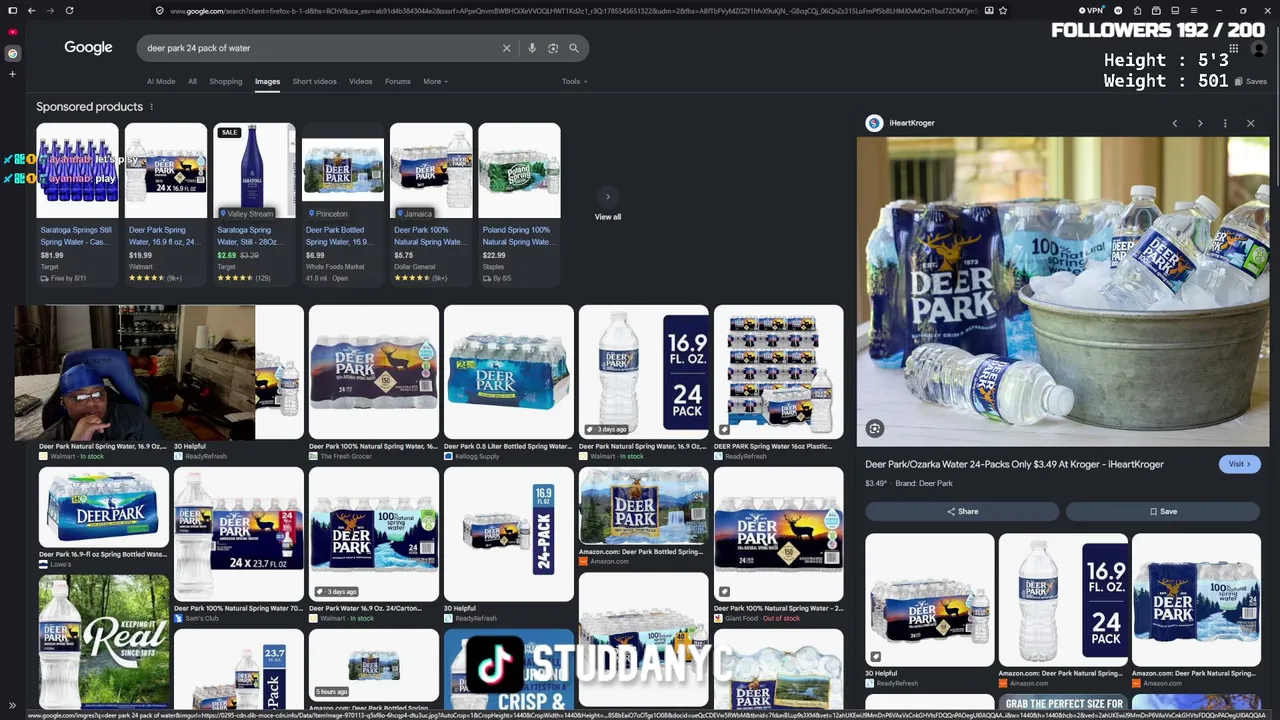This screenshot has height=720, width=1280.
Task: Open Google apps grid
Action: coord(1234,48)
